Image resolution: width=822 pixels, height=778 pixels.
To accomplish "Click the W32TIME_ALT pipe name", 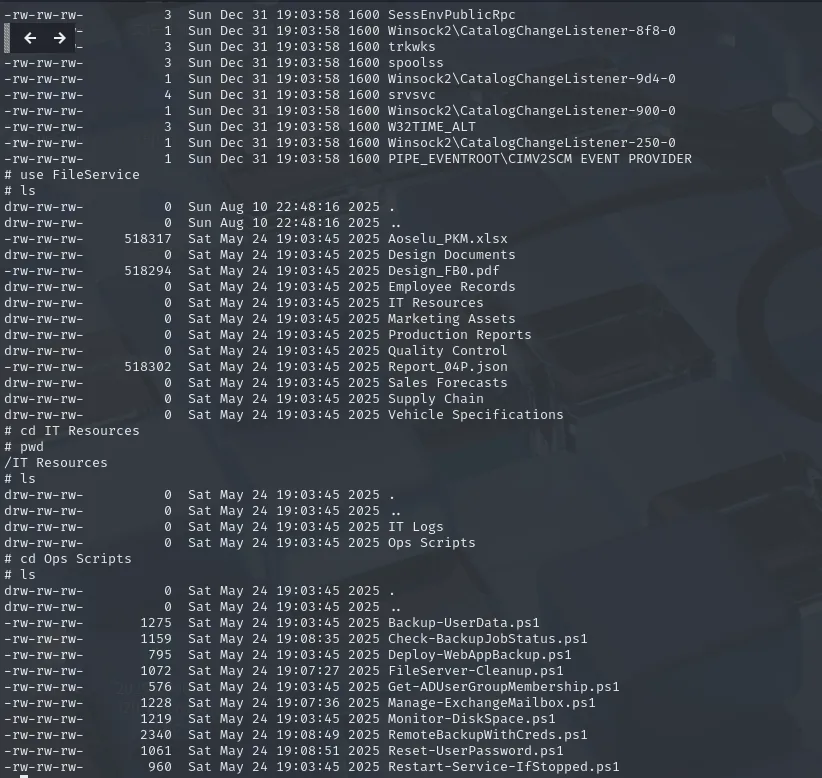I will [431, 127].
